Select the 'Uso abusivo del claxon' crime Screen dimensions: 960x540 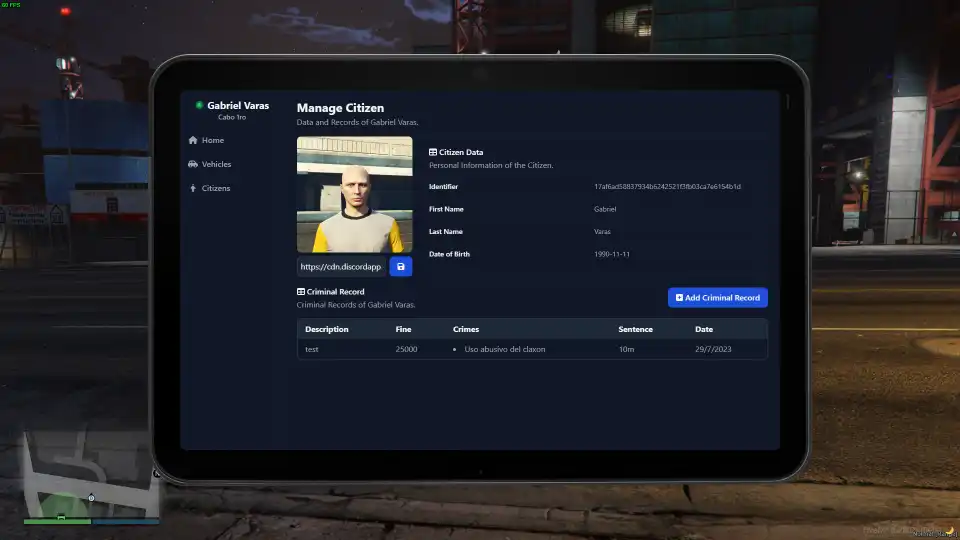504,349
